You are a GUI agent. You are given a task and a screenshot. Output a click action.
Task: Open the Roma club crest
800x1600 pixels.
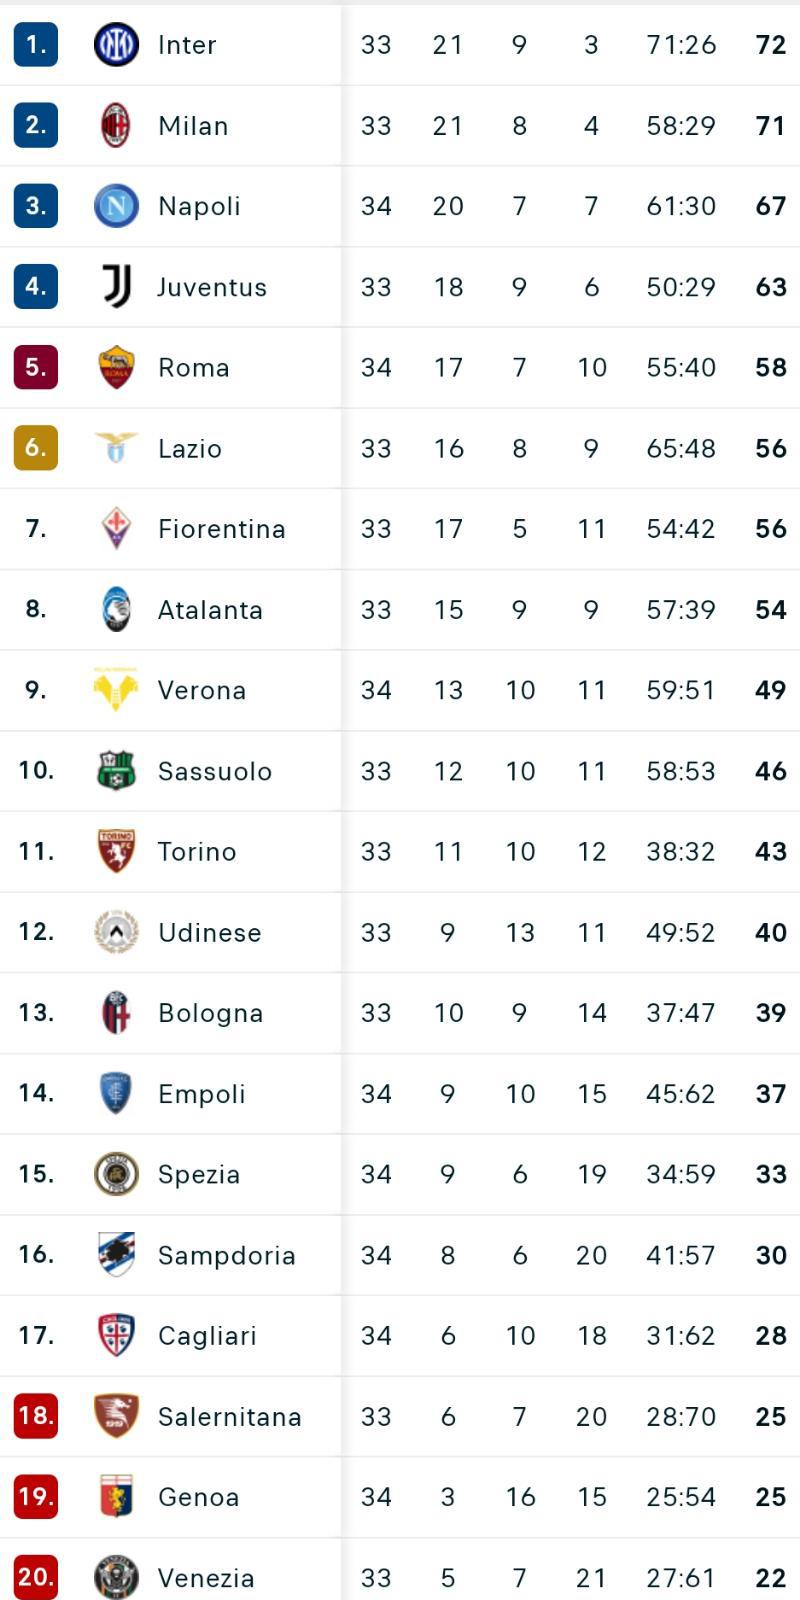[x=116, y=368]
